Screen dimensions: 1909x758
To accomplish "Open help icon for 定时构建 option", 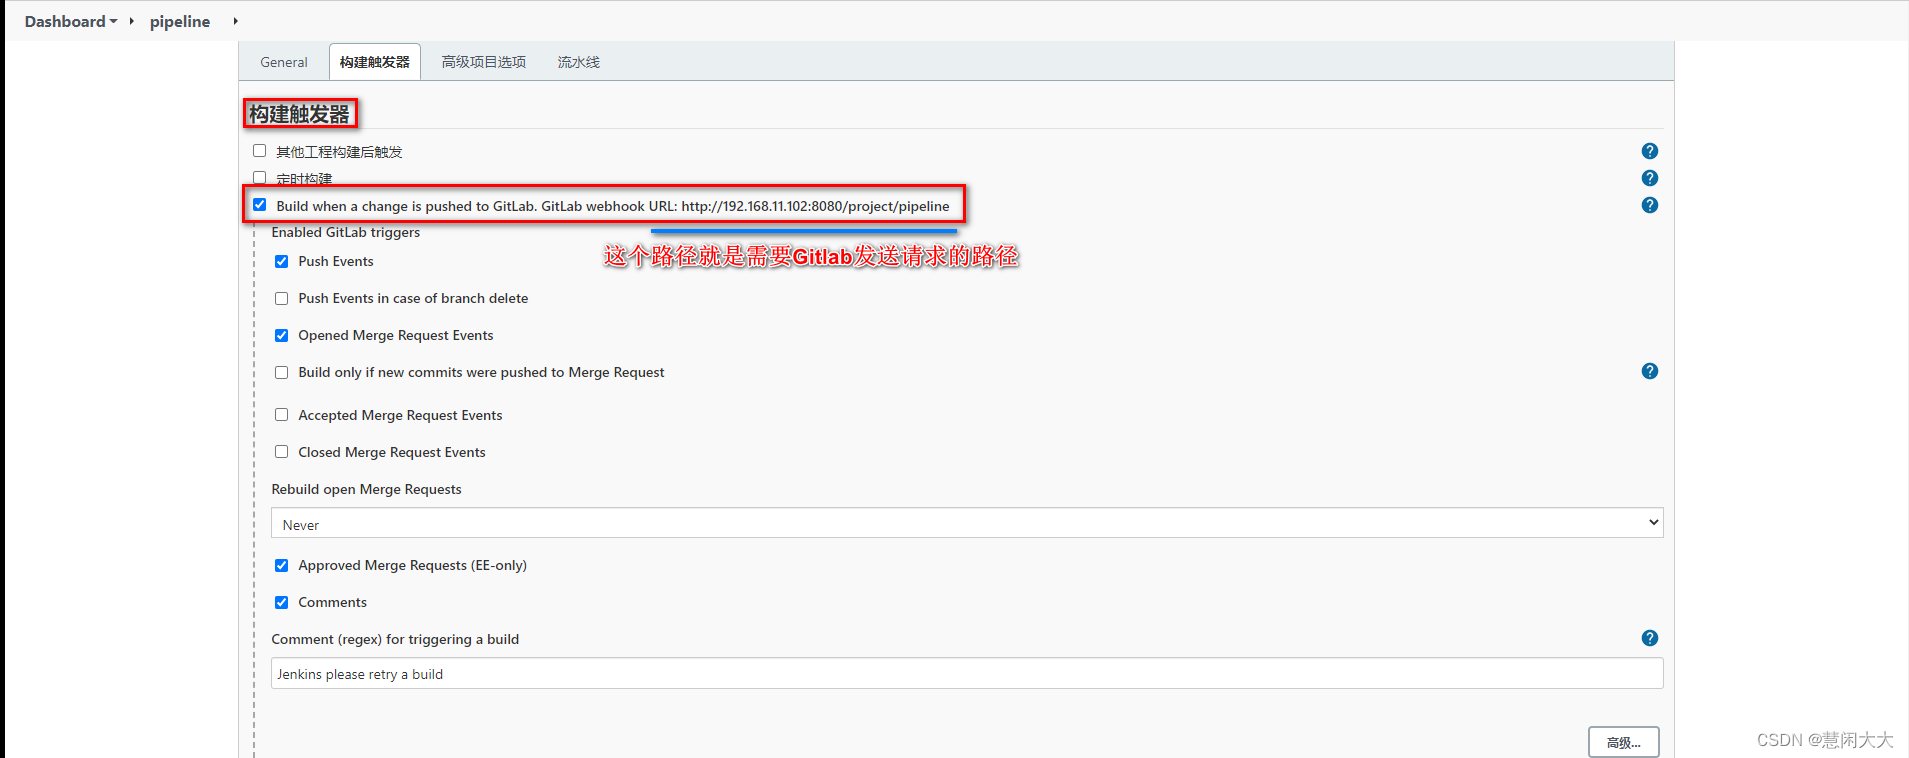I will click(x=1650, y=178).
